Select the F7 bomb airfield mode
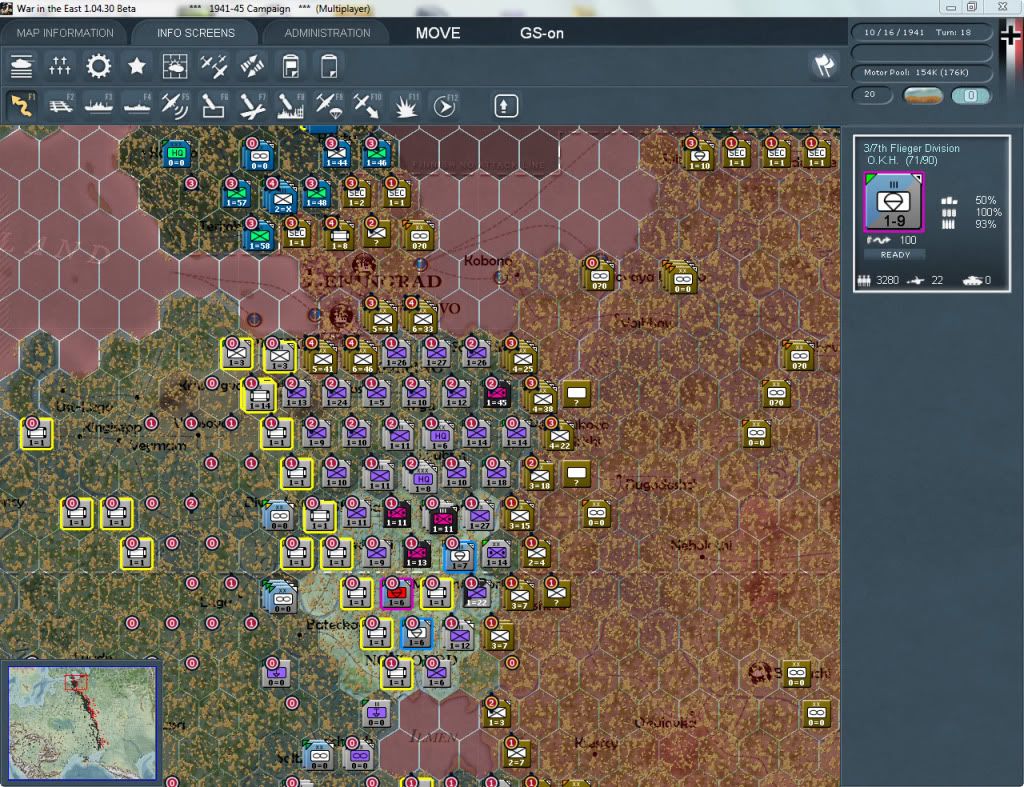This screenshot has width=1024, height=787. coord(252,105)
